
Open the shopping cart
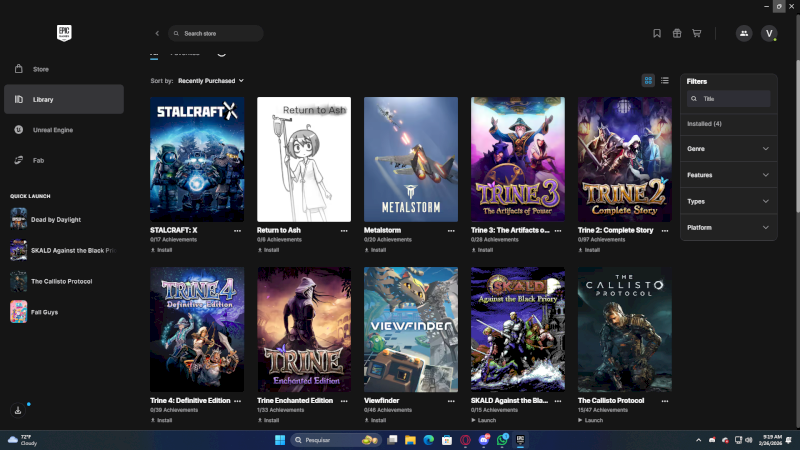click(697, 33)
